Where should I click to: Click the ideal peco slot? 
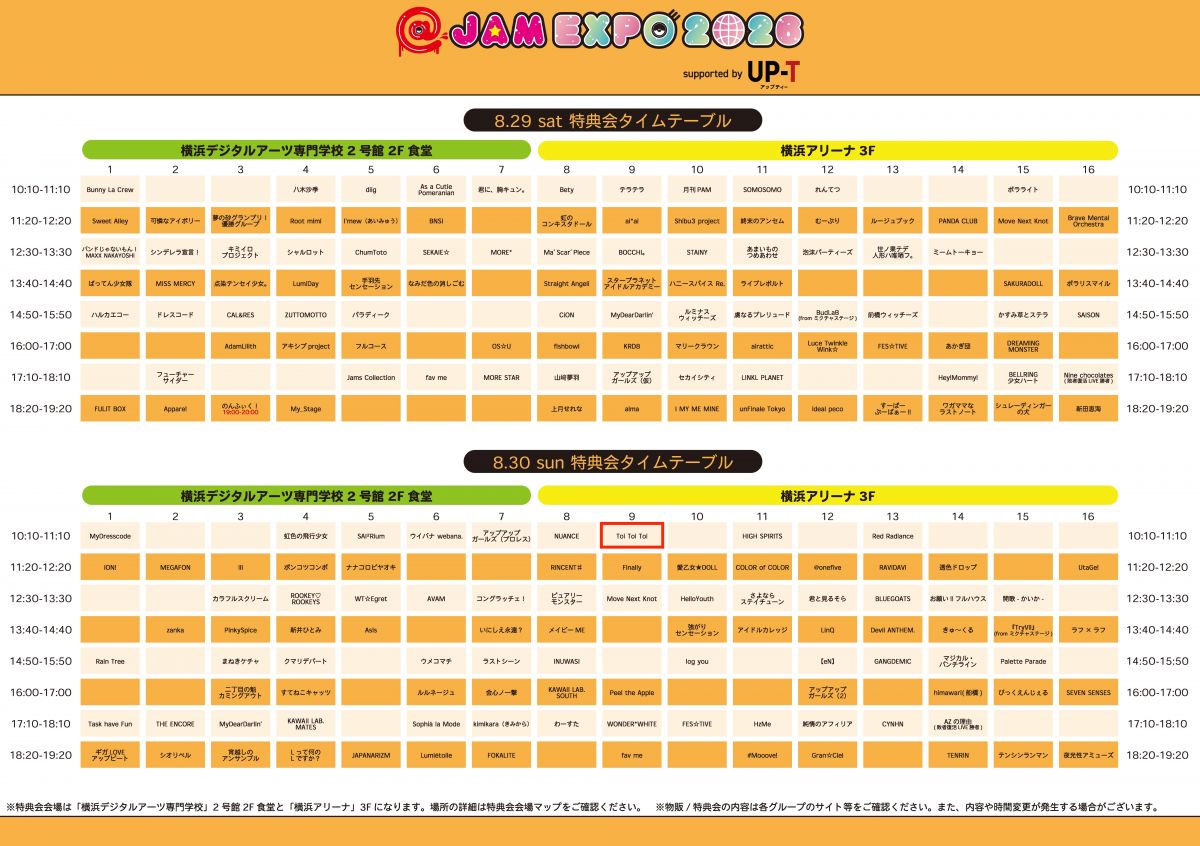pyautogui.click(x=828, y=409)
